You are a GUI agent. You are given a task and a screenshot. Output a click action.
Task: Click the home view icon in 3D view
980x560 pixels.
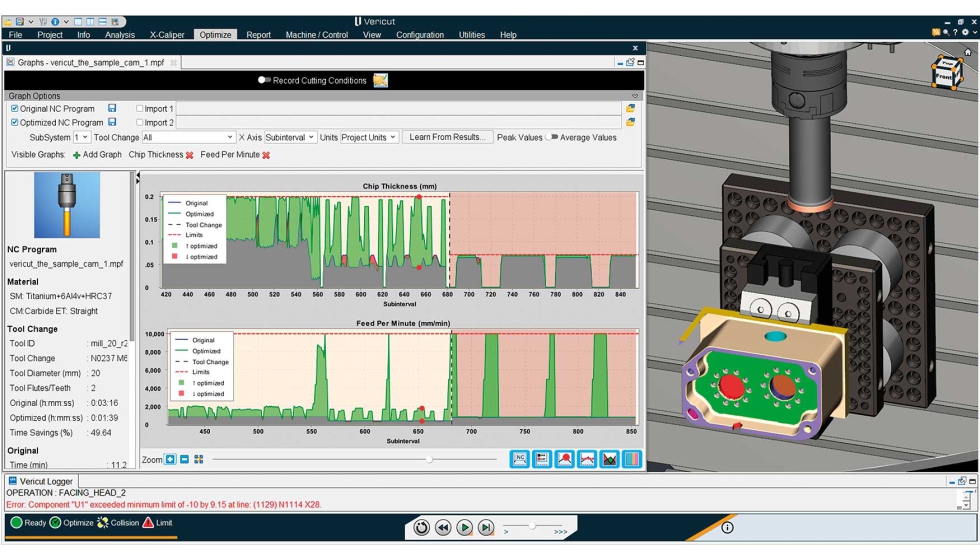[968, 52]
